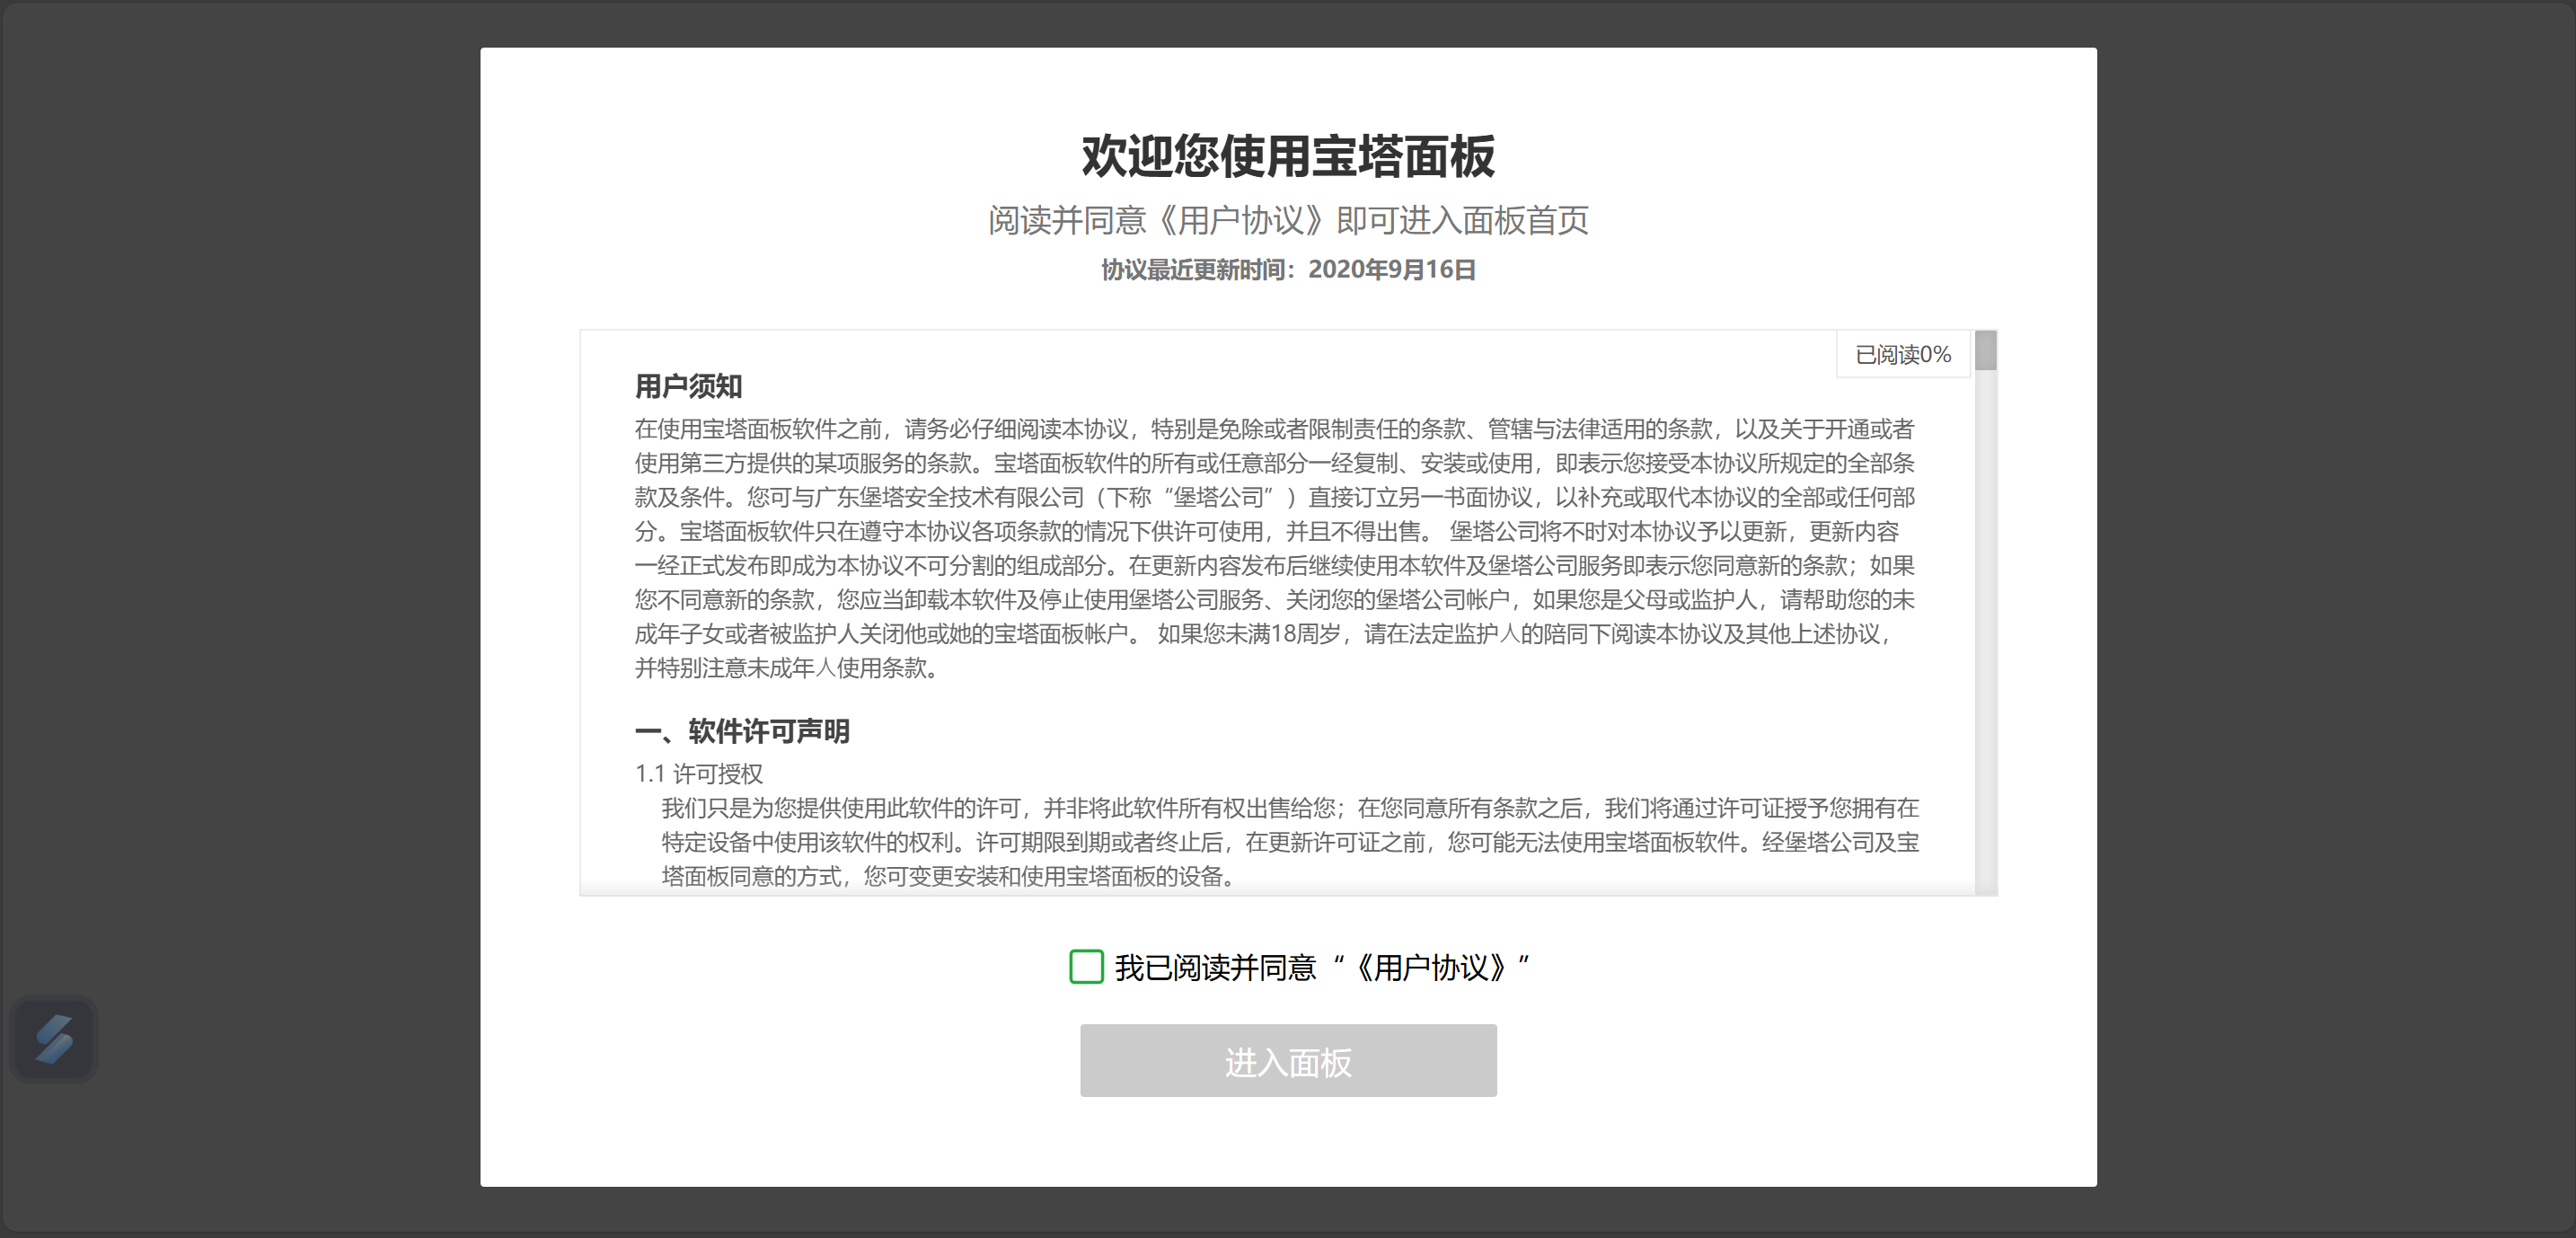
Task: Click the 协议最近更新时间 date line
Action: click(x=1288, y=269)
